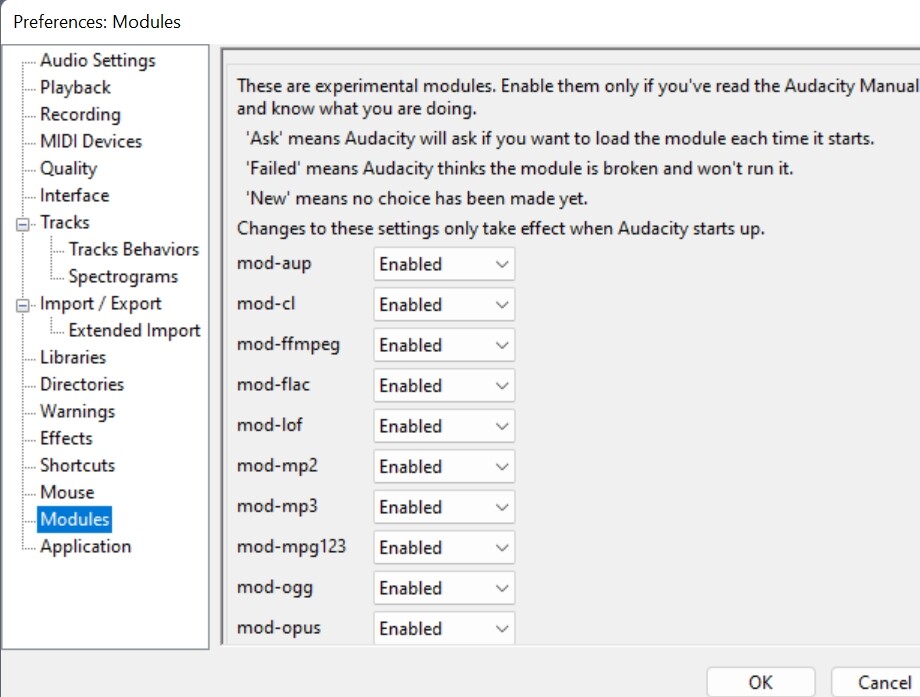Open the Effects preferences page

coord(66,439)
